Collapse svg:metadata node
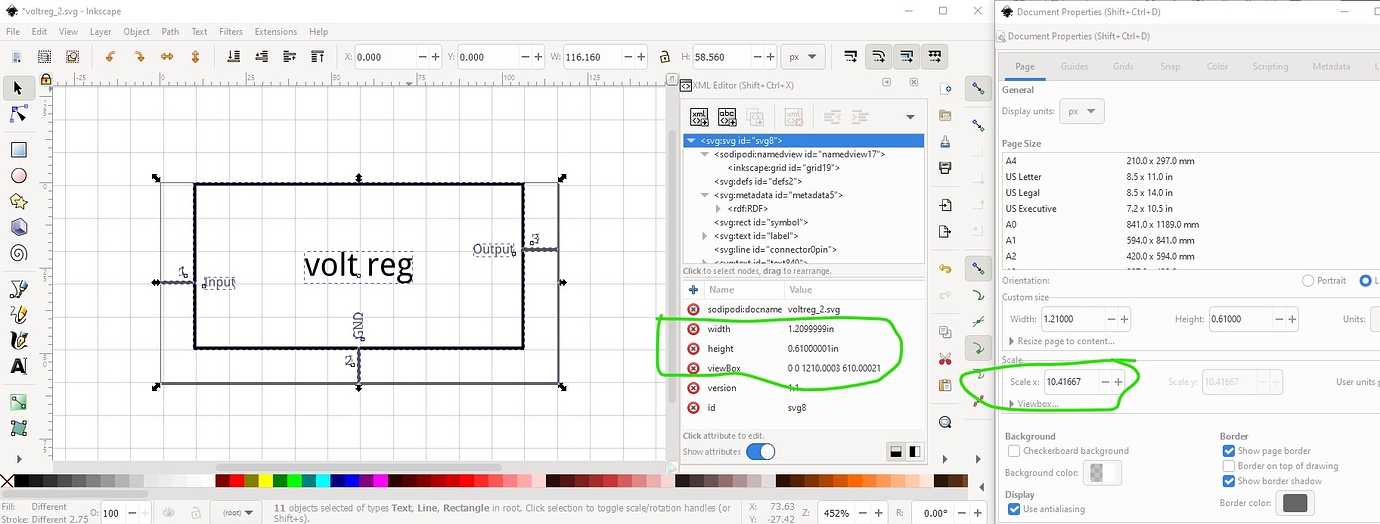Screen dimensions: 1380x524 [704, 195]
